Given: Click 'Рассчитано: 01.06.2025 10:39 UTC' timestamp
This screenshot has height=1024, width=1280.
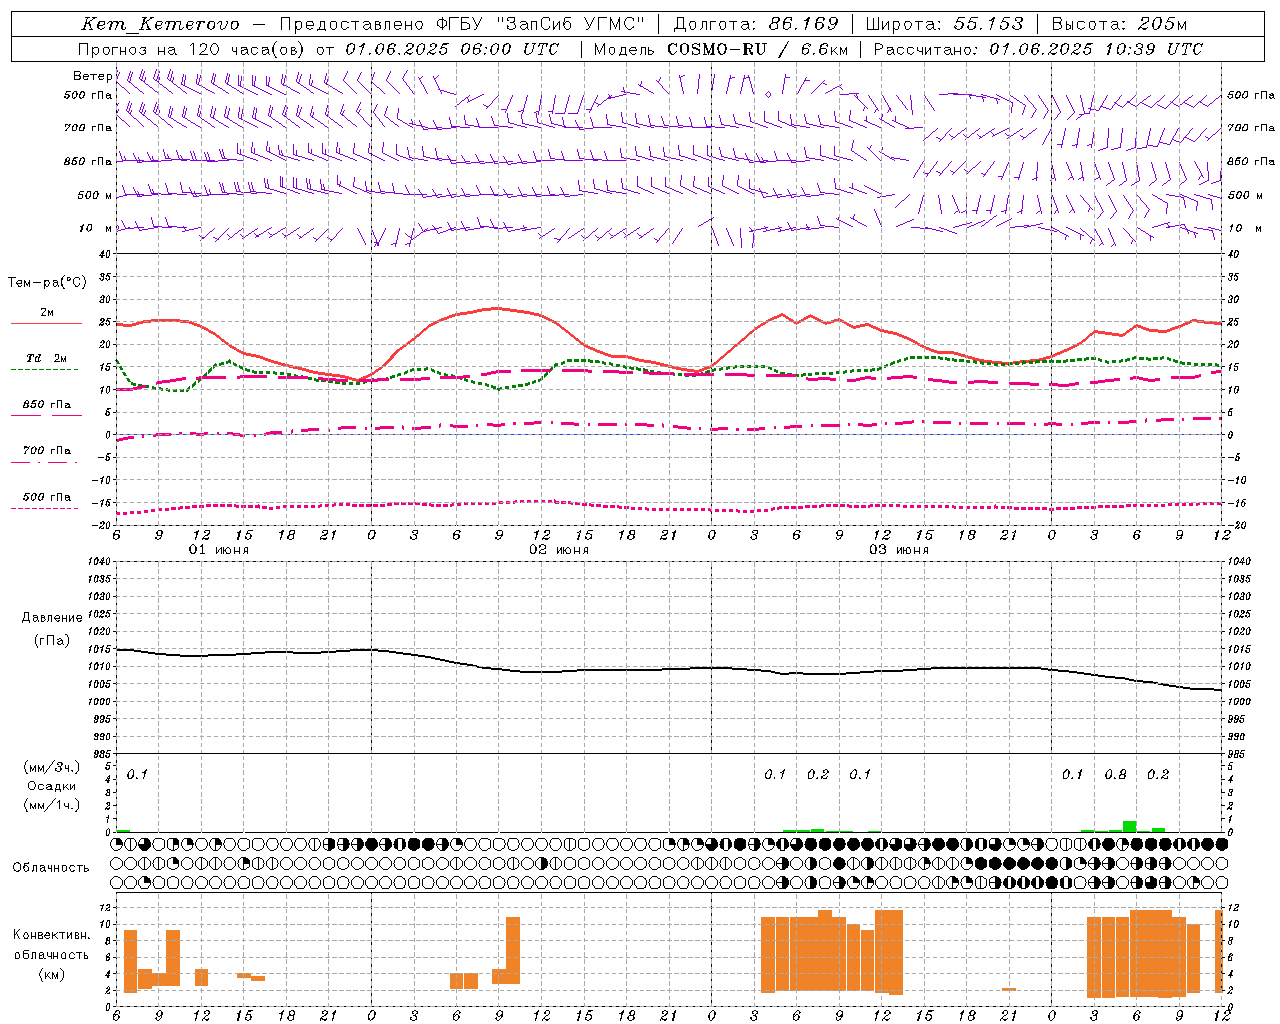Looking at the screenshot, I should point(1038,49).
